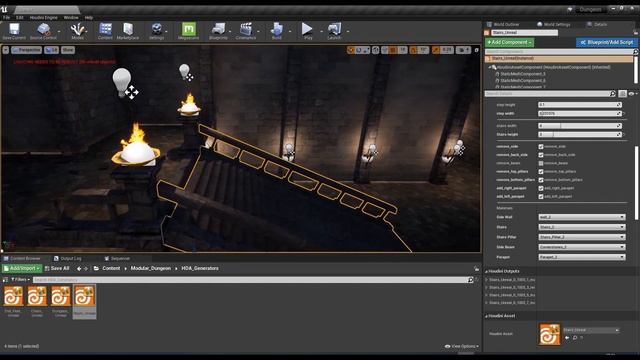Screen dimensions: 640x360
Task: Open Source Control from the toolbar
Action: (x=43, y=31)
